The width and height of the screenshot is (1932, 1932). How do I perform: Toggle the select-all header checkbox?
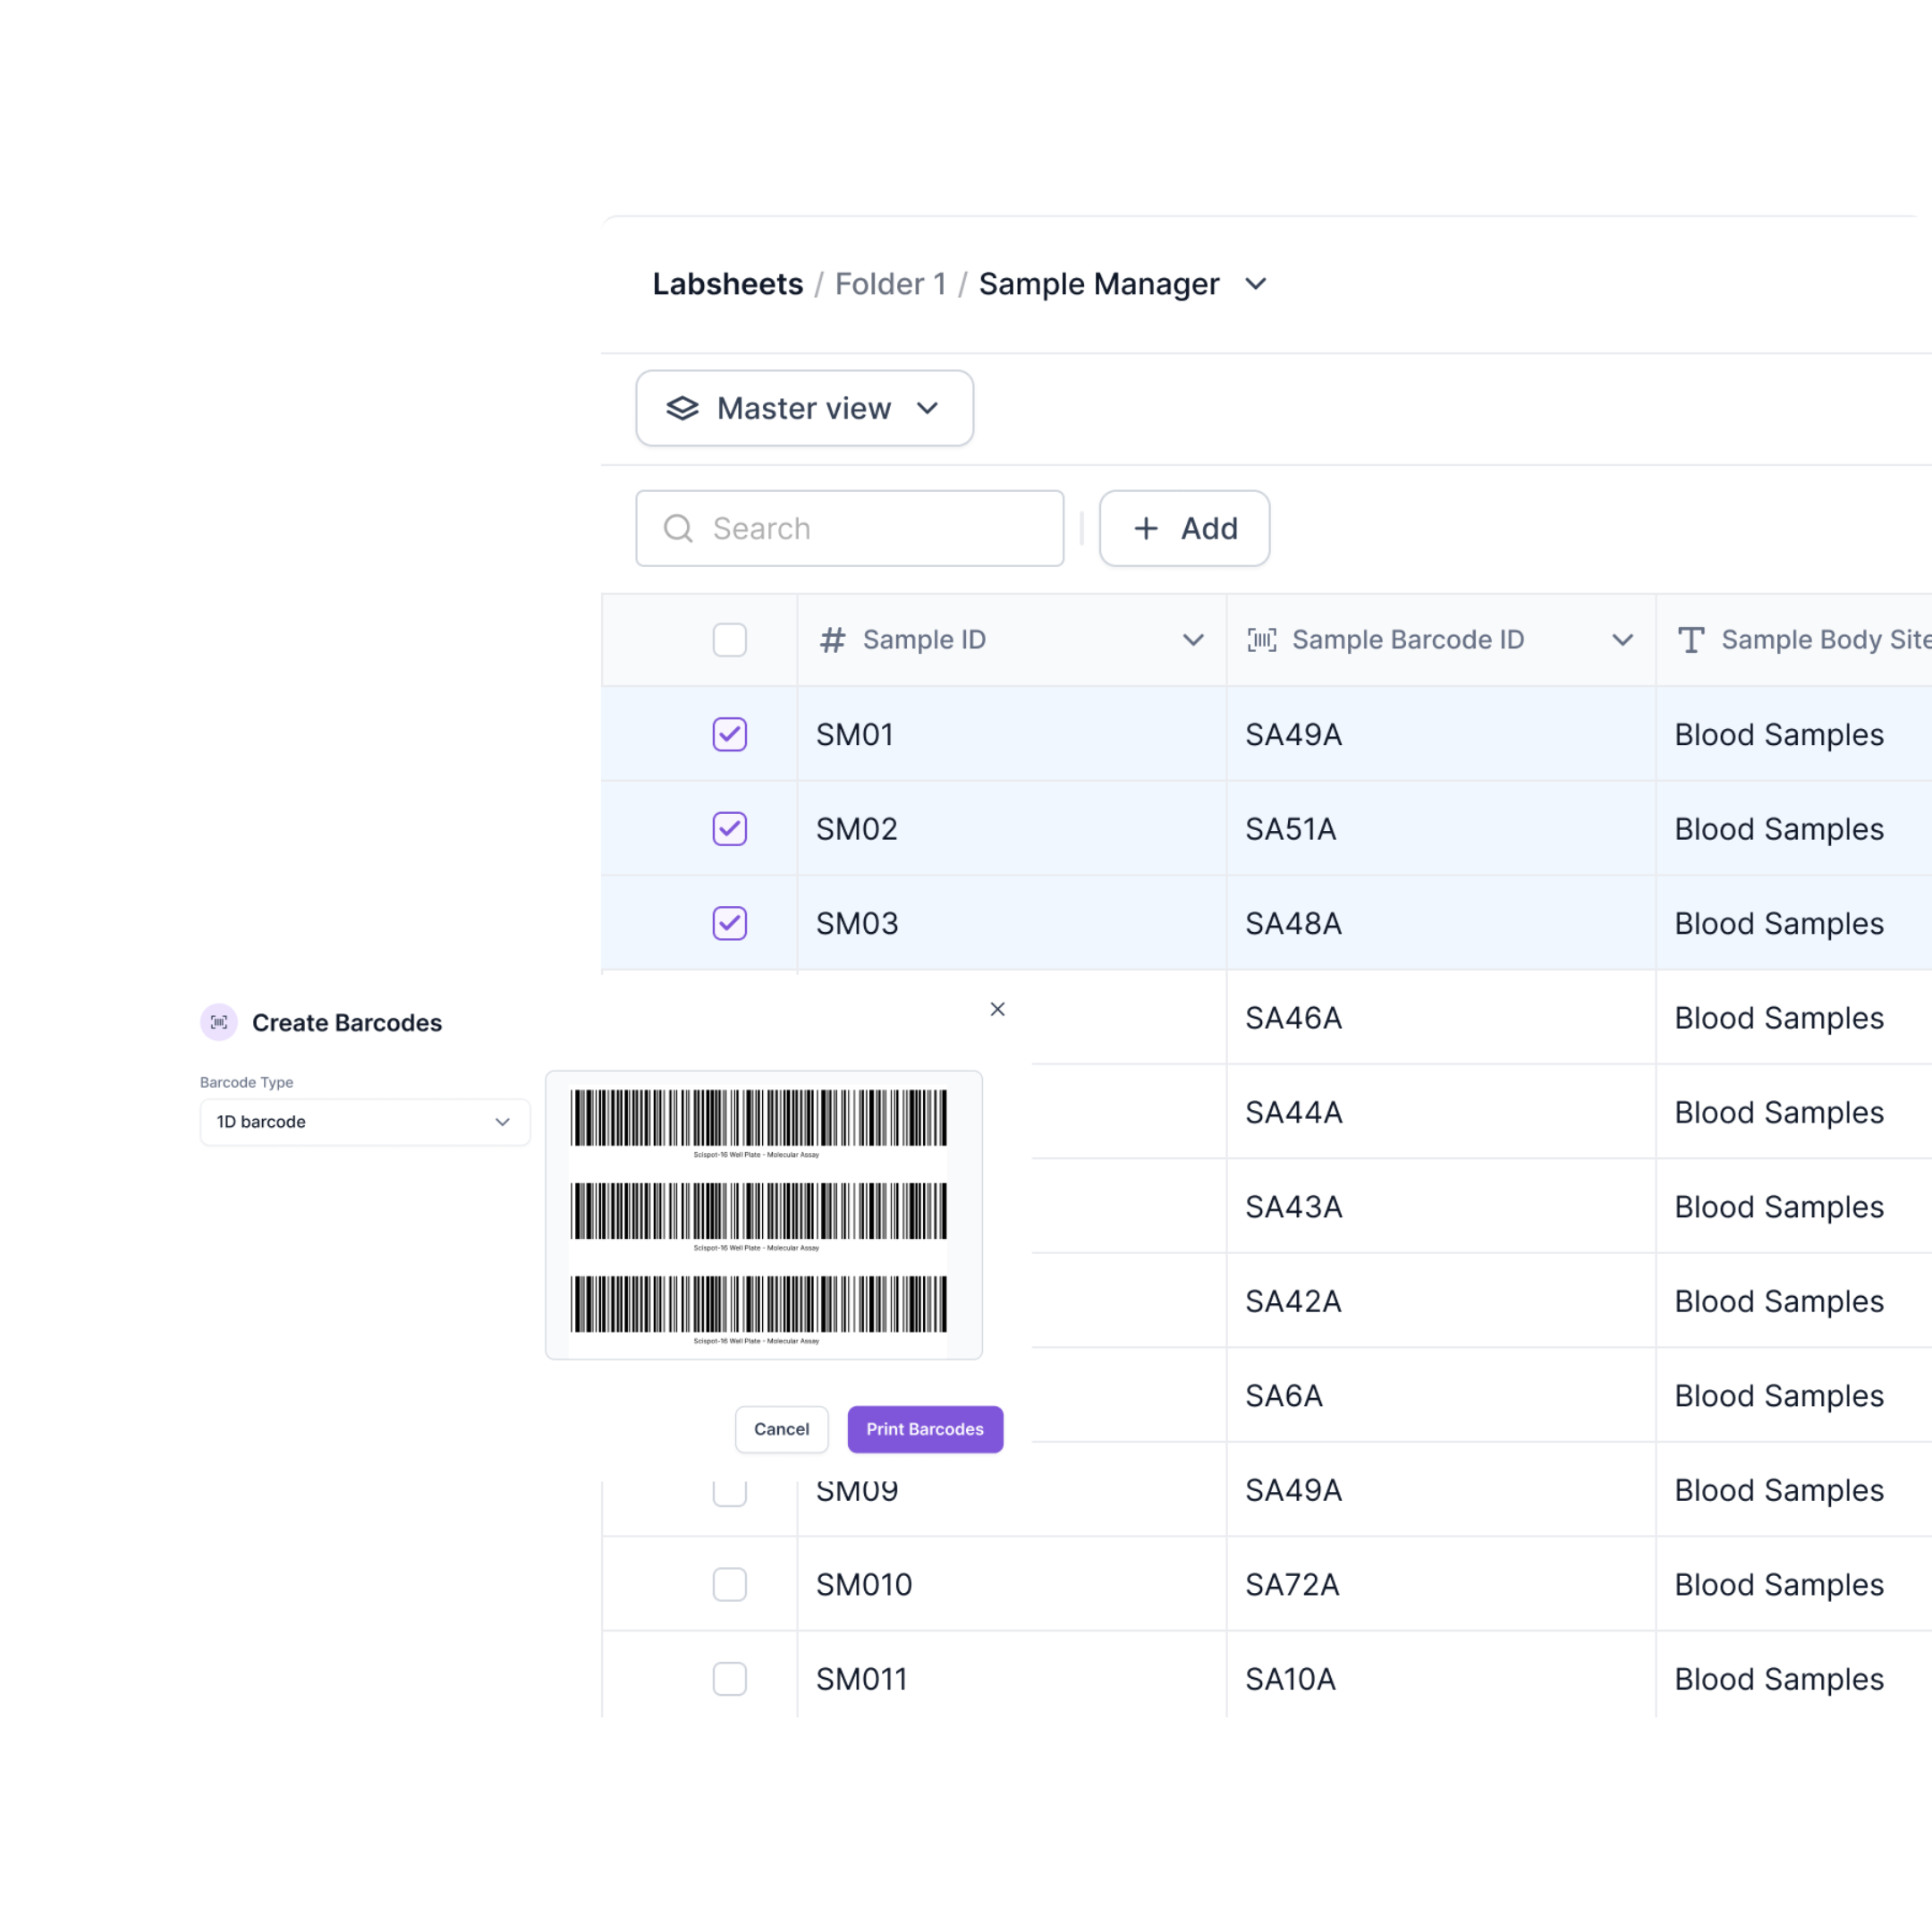tap(729, 640)
